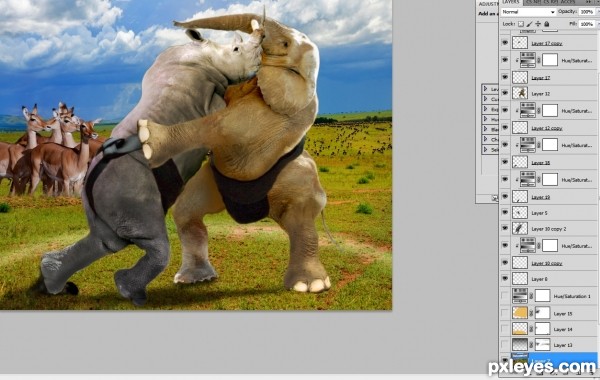The width and height of the screenshot is (600, 380).
Task: Click the lock image pixels brush icon
Action: pos(530,24)
